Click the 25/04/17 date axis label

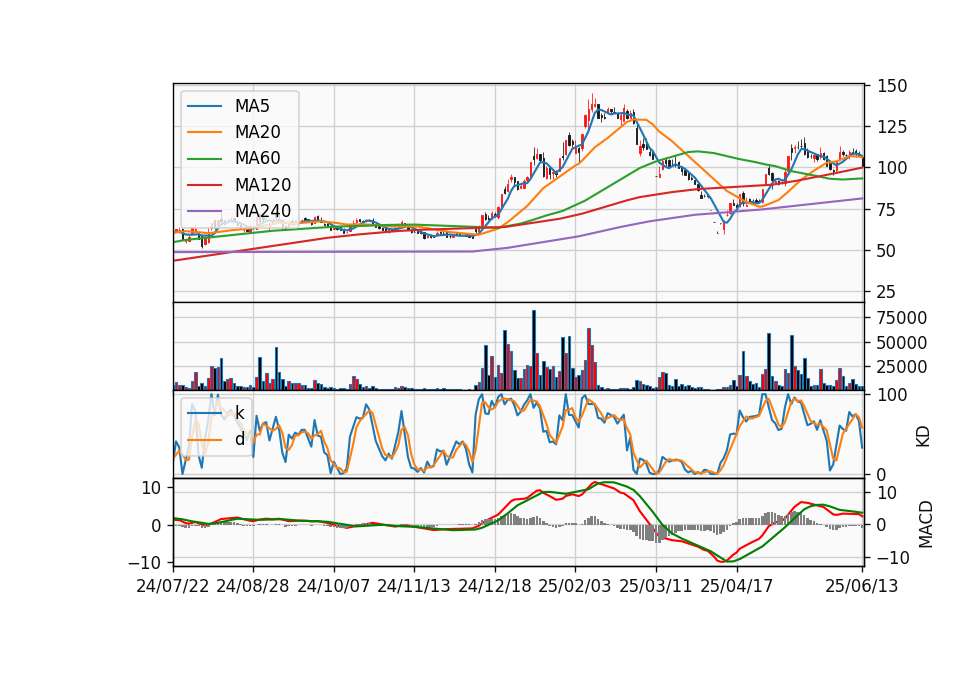737,586
